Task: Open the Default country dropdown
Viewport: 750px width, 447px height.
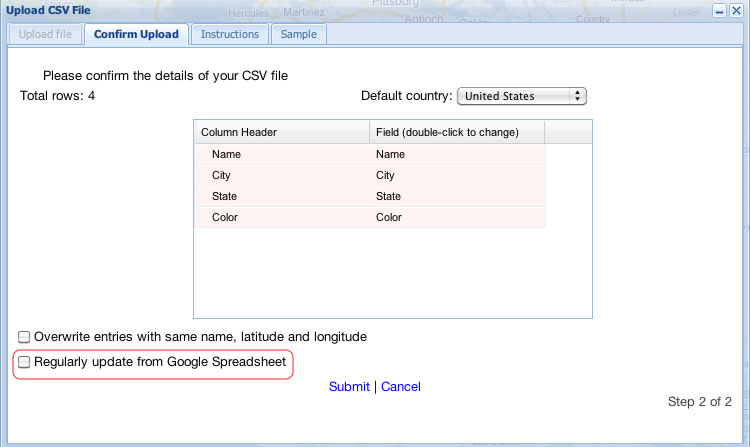Action: [521, 96]
